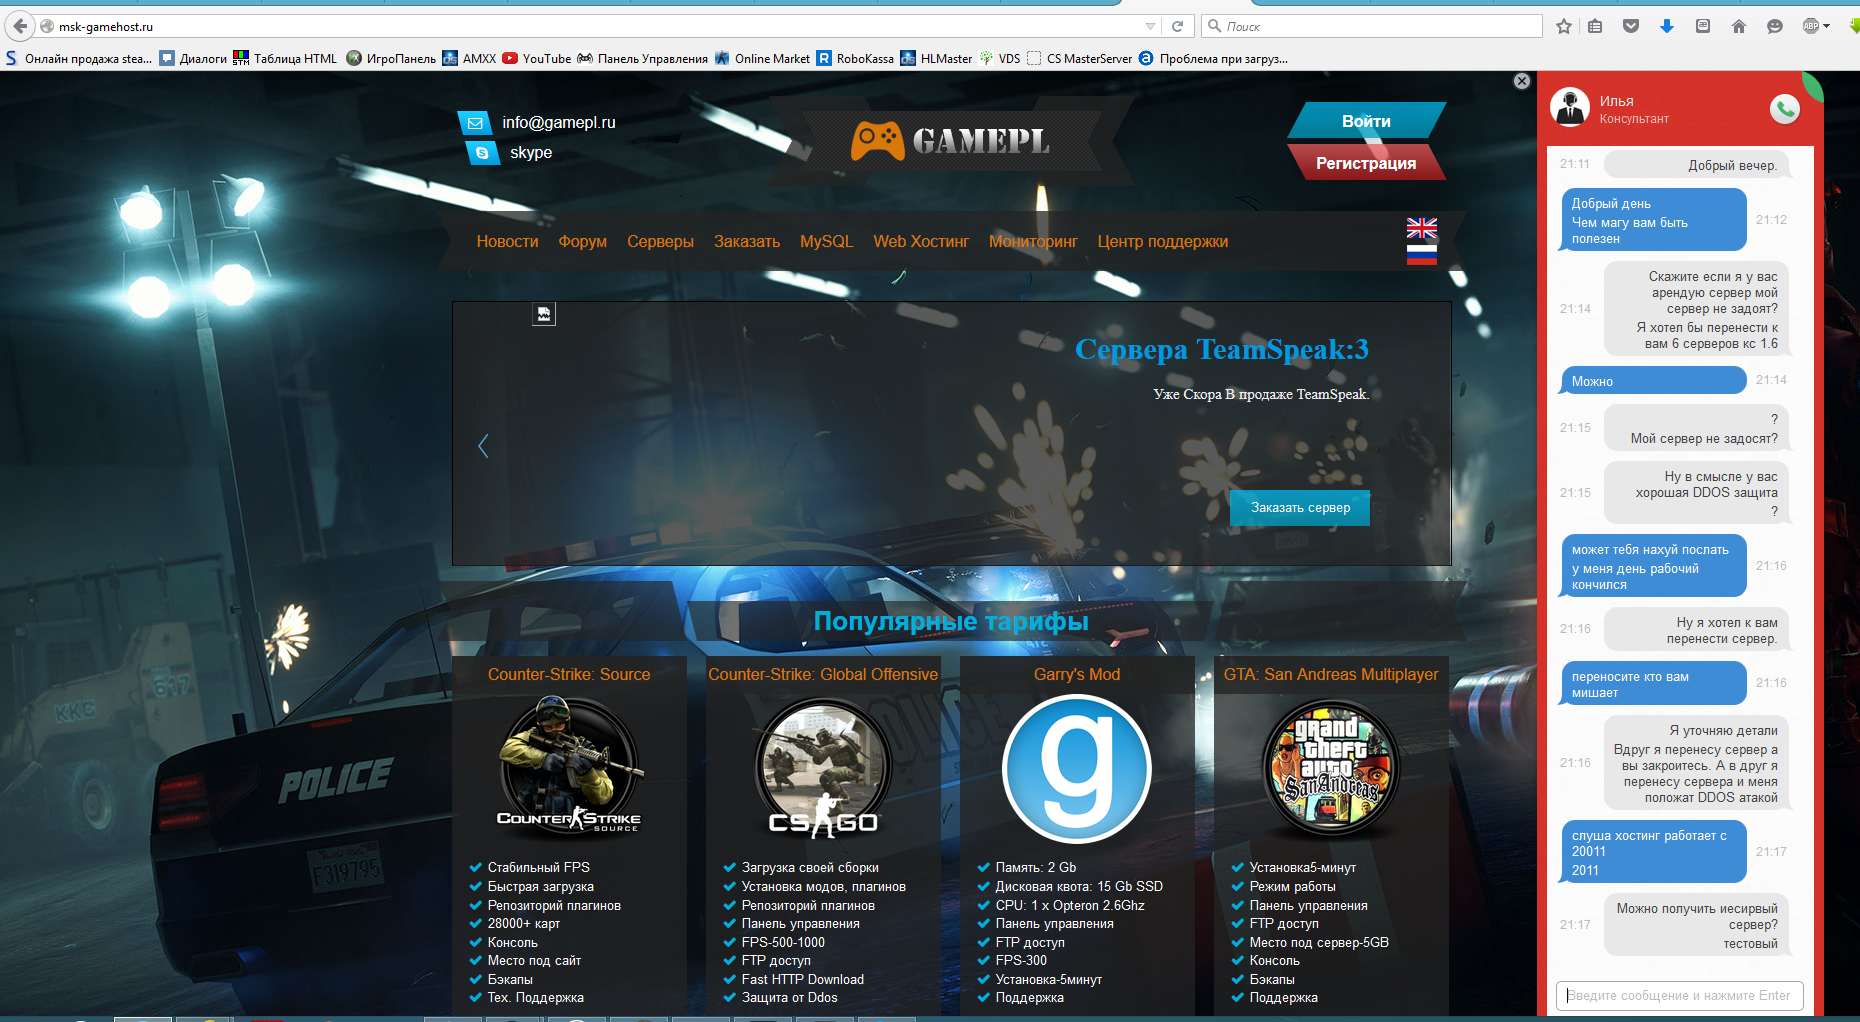Open the Garry's Mod tariff title
Viewport: 1860px width, 1022px height.
(1077, 675)
